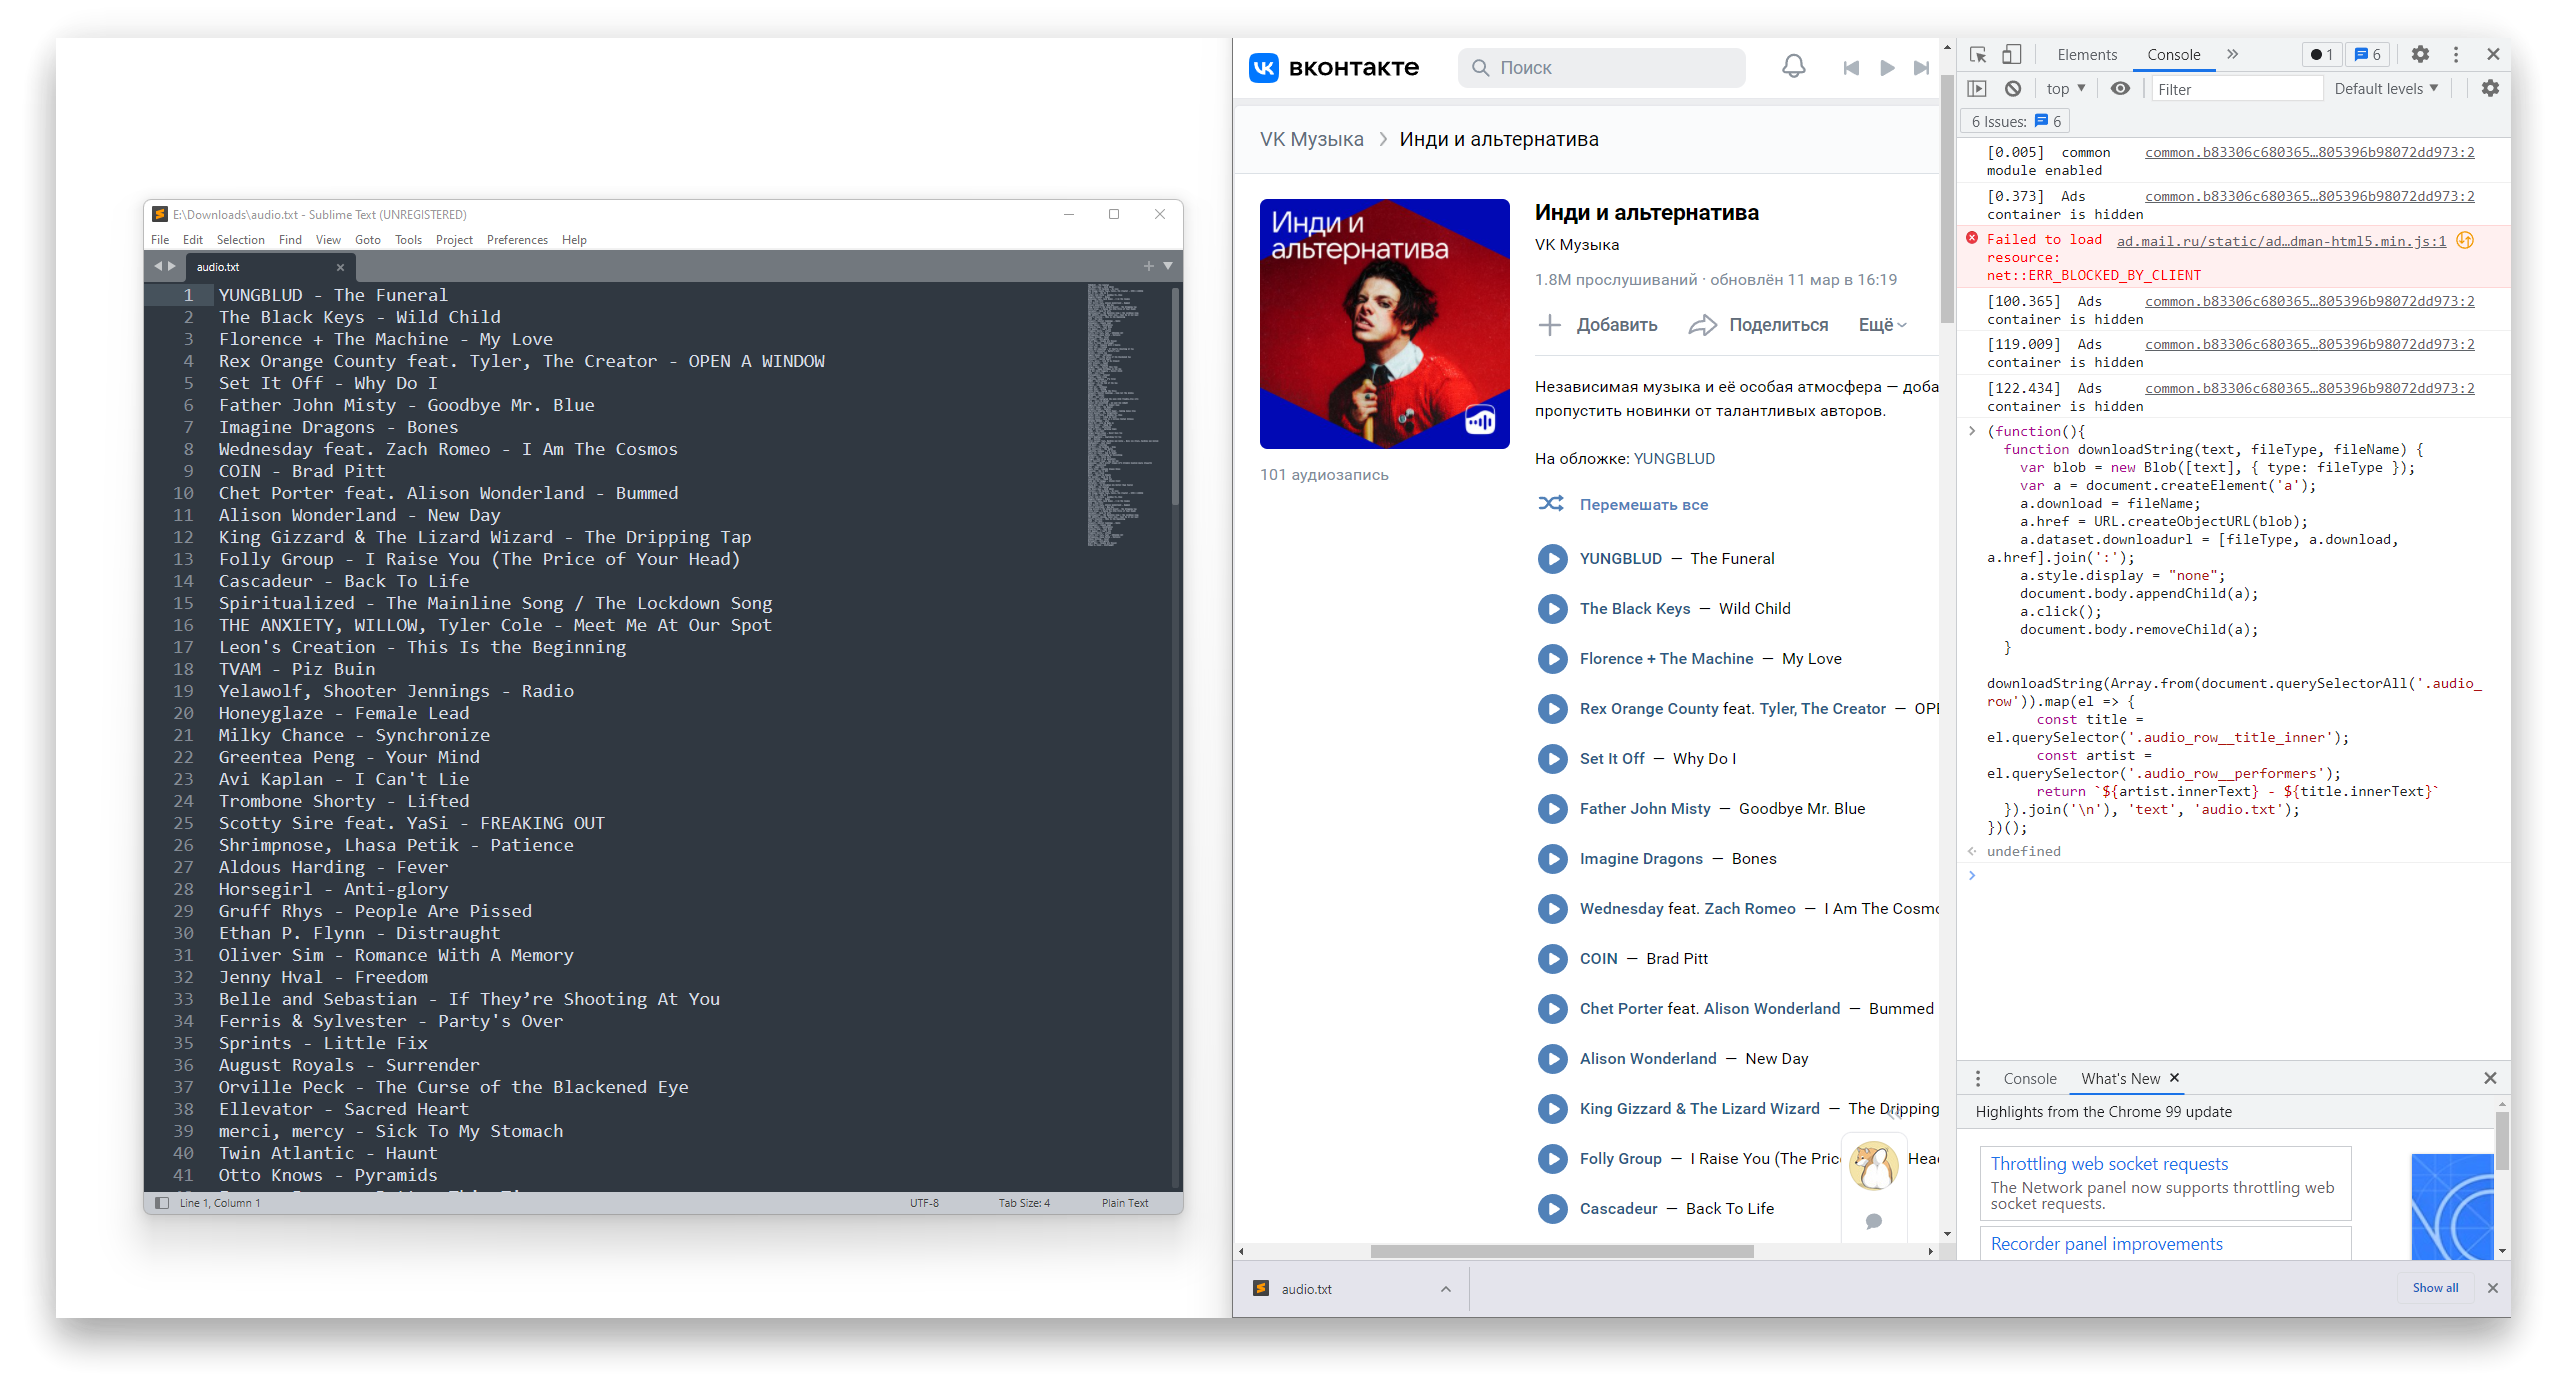Switch to the DevTools Console tab
Image resolution: width=2567 pixels, height=1391 pixels.
2173,55
